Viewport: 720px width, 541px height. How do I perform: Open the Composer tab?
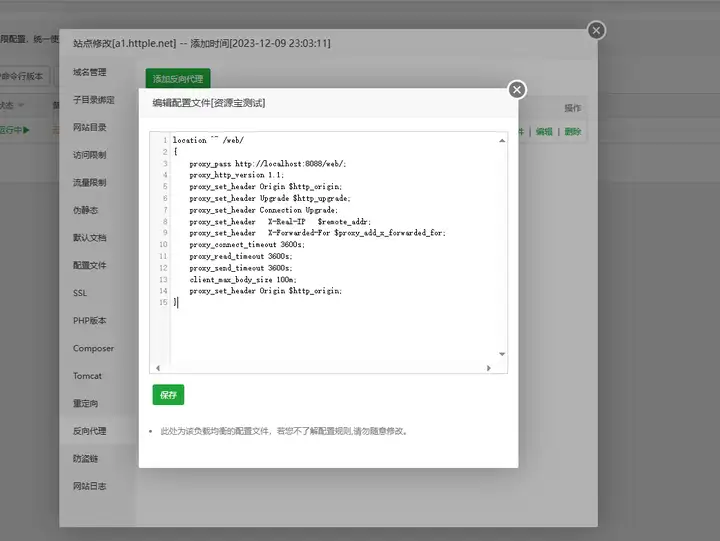tap(93, 348)
